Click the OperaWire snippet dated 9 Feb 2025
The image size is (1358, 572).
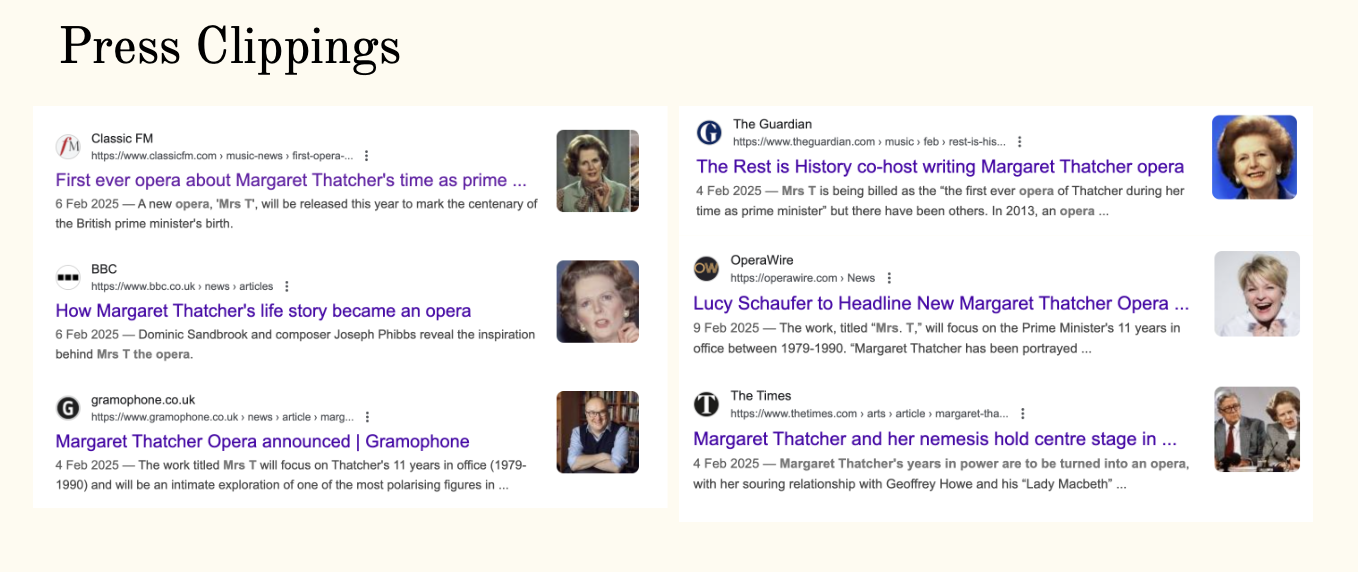(x=937, y=338)
